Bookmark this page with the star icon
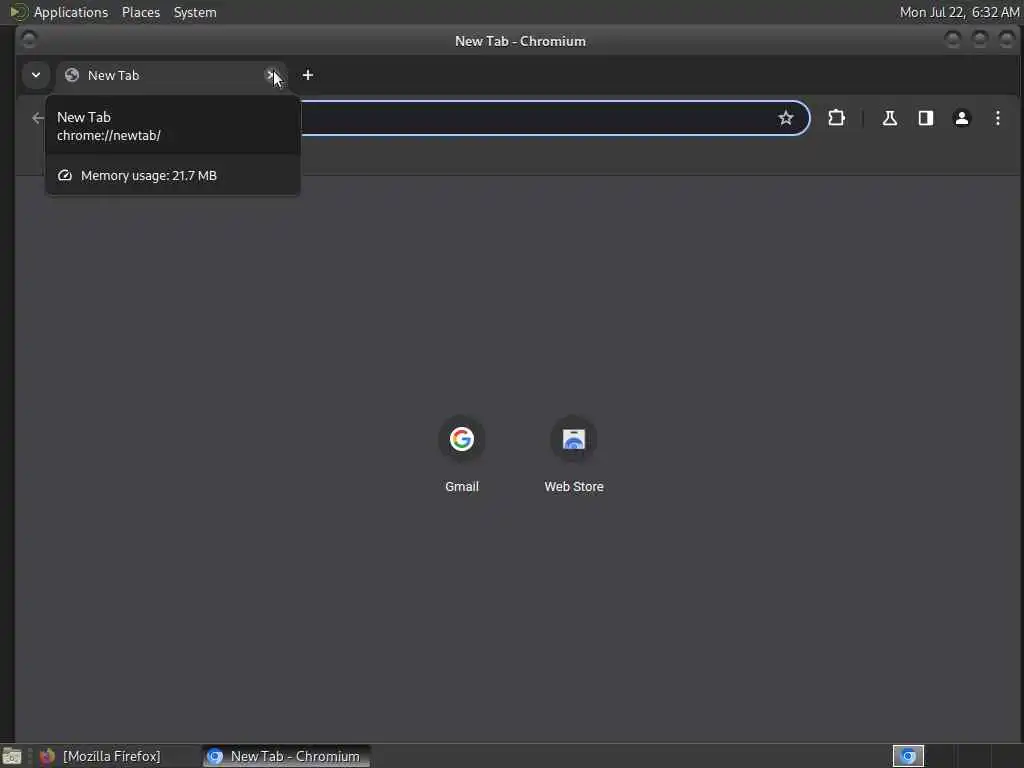 [x=786, y=118]
